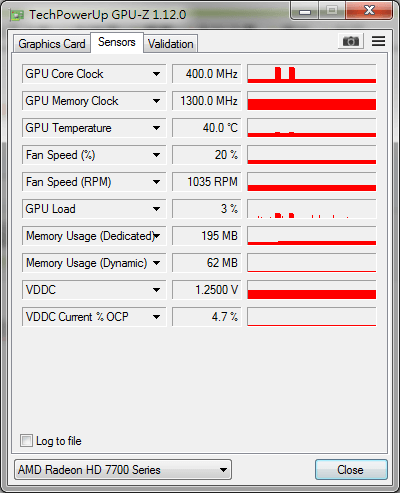Expand the GPU Core Clock dropdown arrow
The width and height of the screenshot is (400, 493).
click(x=156, y=74)
